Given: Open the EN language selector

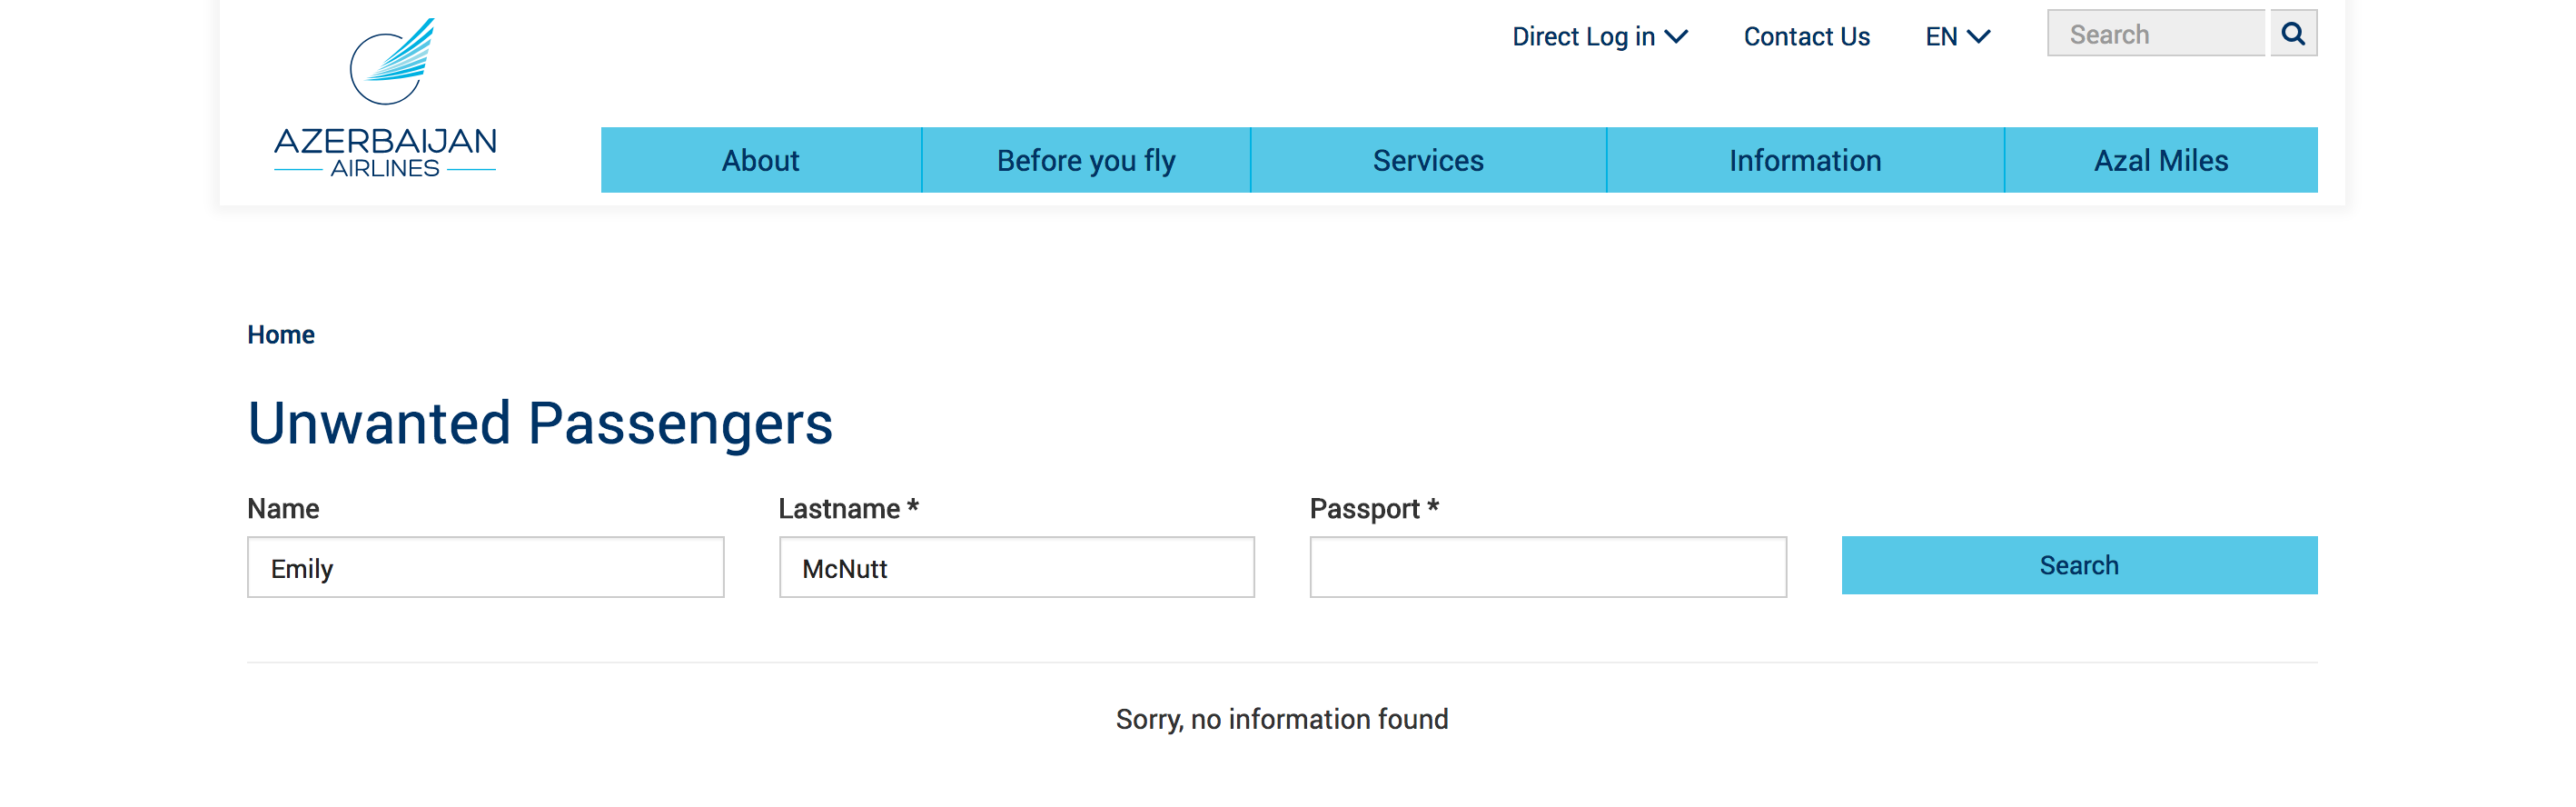Looking at the screenshot, I should click(1956, 37).
